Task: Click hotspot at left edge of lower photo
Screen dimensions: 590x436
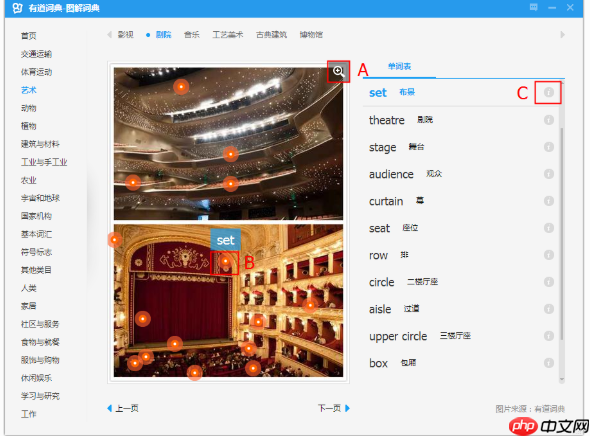Action: click(x=114, y=239)
